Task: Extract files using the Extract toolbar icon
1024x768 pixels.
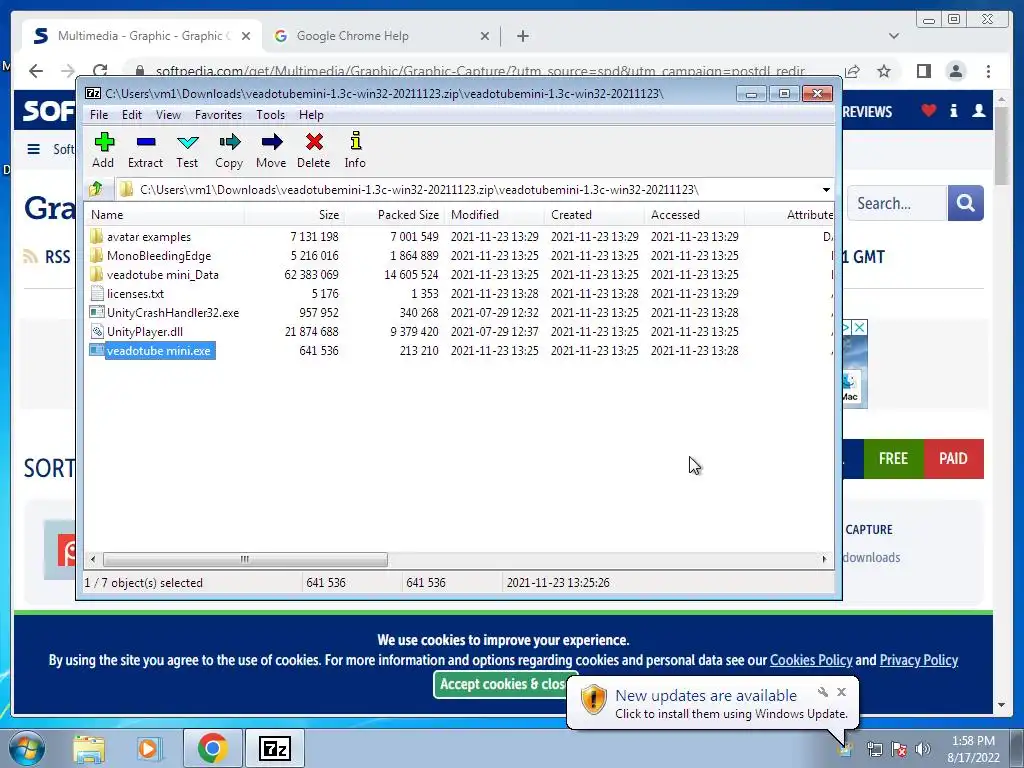Action: pos(145,150)
